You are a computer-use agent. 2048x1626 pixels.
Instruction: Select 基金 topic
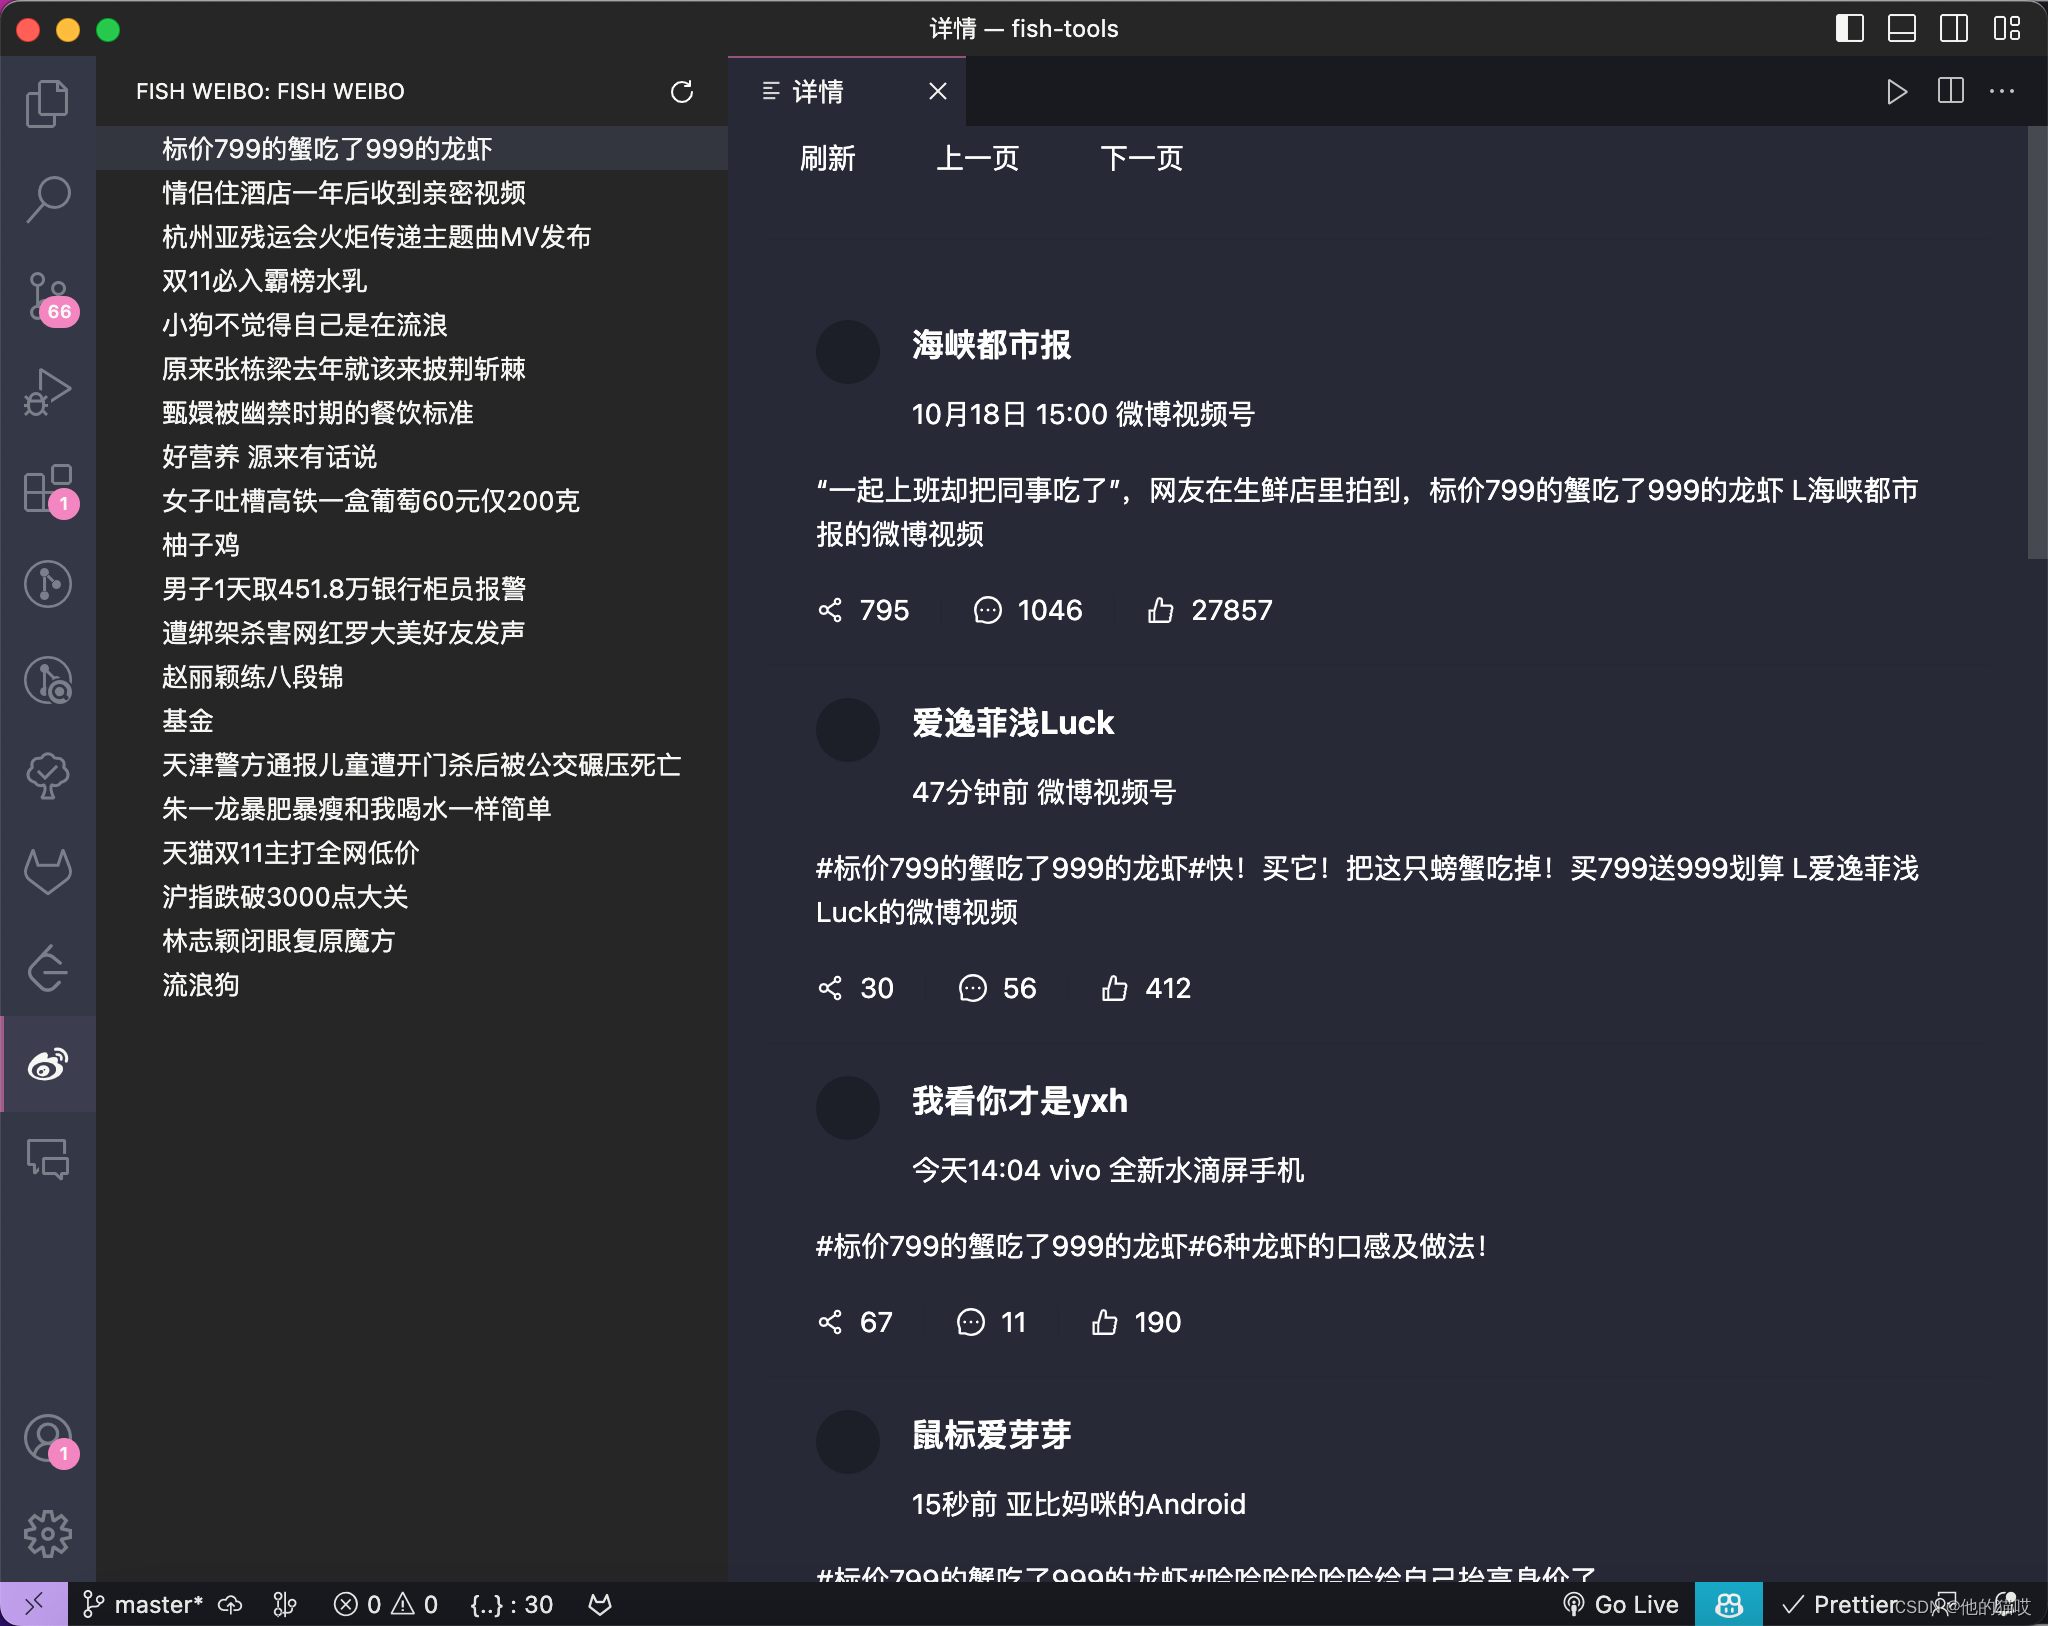pyautogui.click(x=412, y=720)
